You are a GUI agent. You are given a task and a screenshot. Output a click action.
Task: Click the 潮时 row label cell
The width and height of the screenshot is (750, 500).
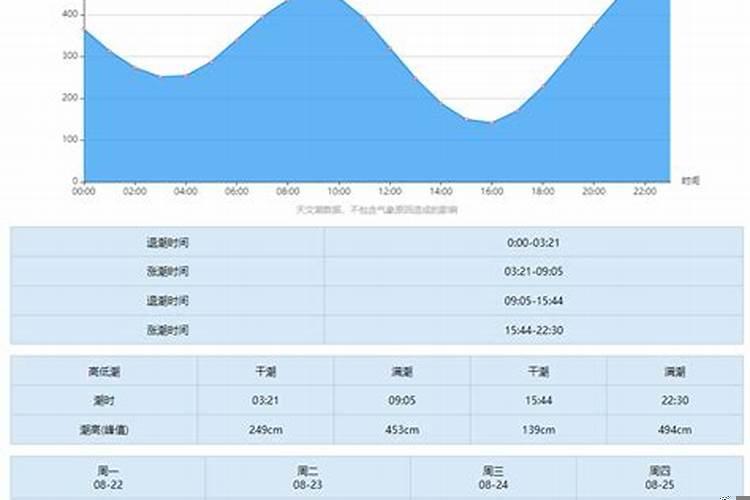(104, 401)
